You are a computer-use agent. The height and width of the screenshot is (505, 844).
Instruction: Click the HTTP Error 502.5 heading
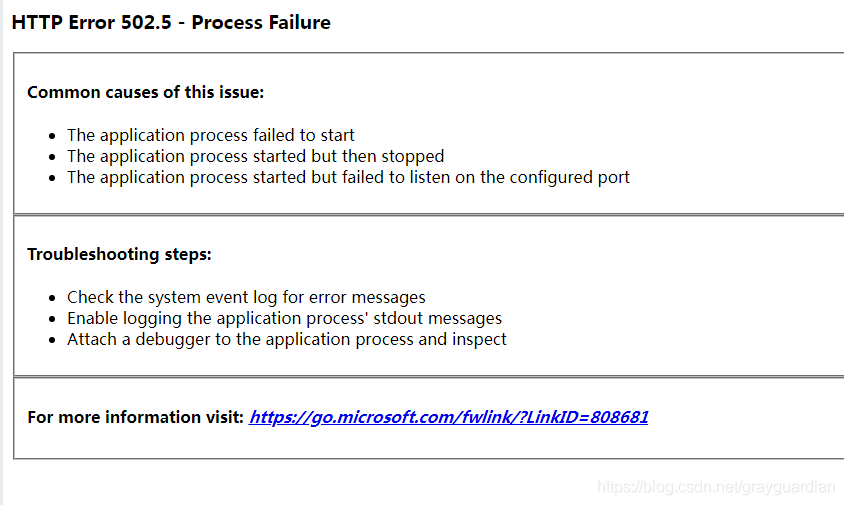(x=171, y=22)
